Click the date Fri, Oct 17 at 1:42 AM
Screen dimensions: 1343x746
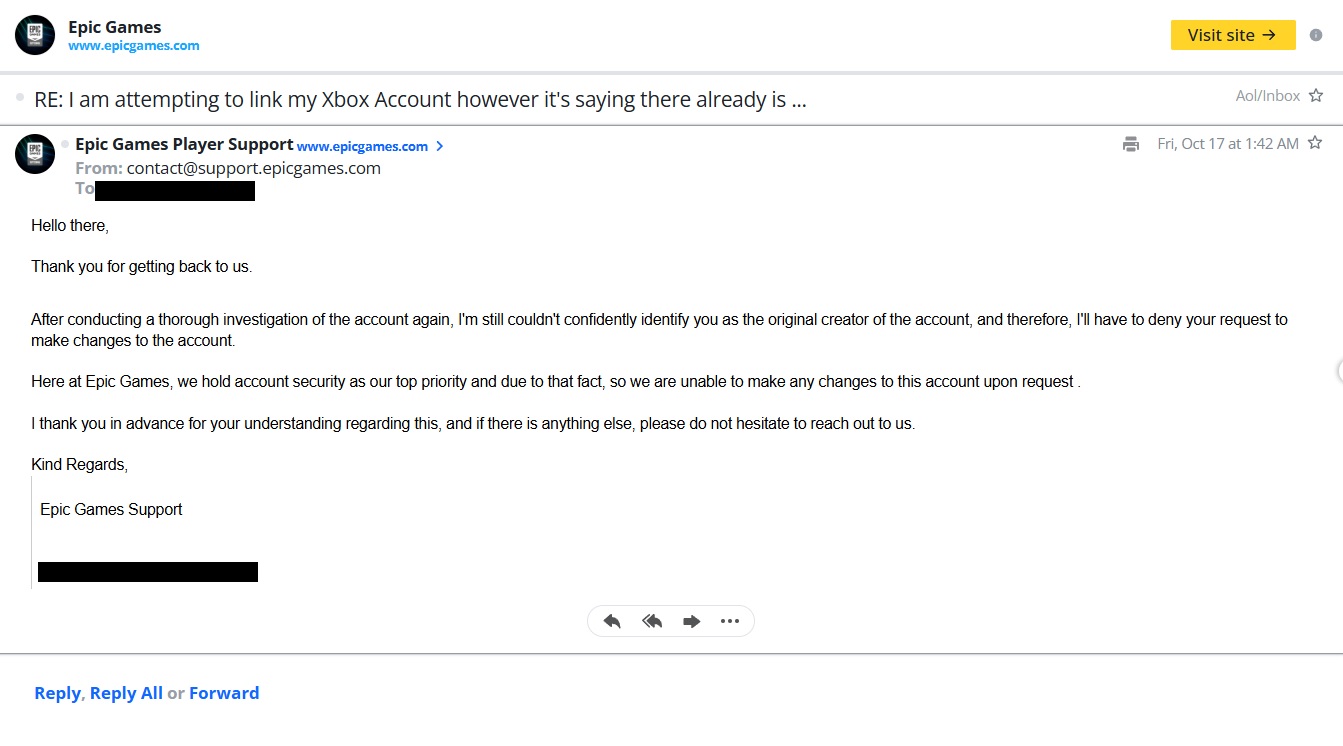(1228, 144)
